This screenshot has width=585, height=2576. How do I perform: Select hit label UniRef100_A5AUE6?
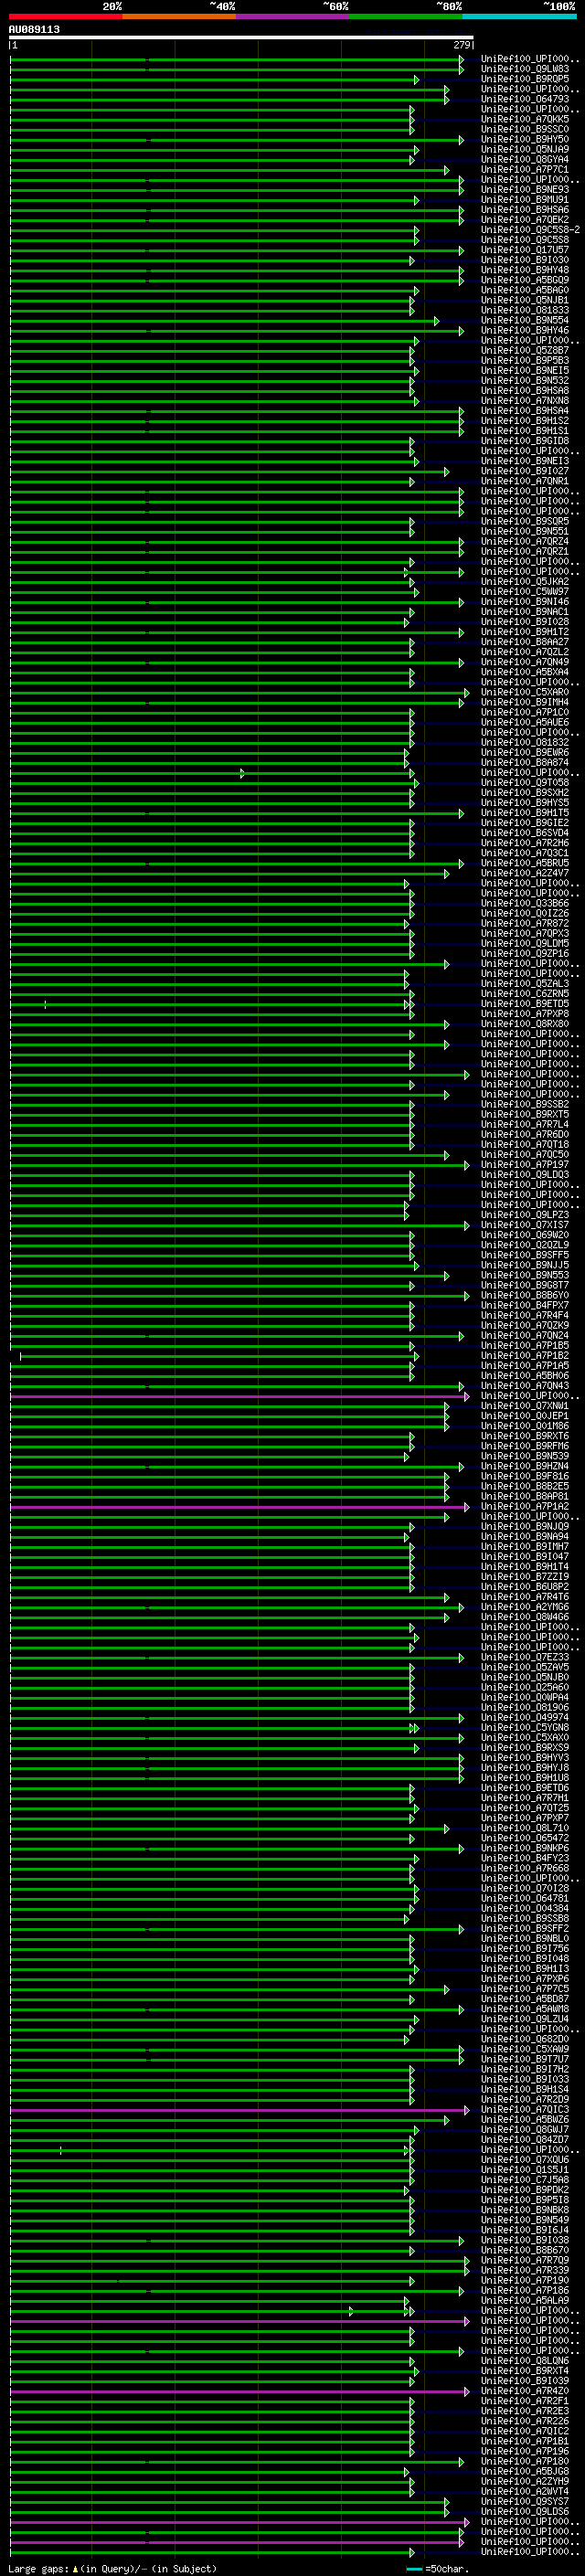[x=525, y=722]
